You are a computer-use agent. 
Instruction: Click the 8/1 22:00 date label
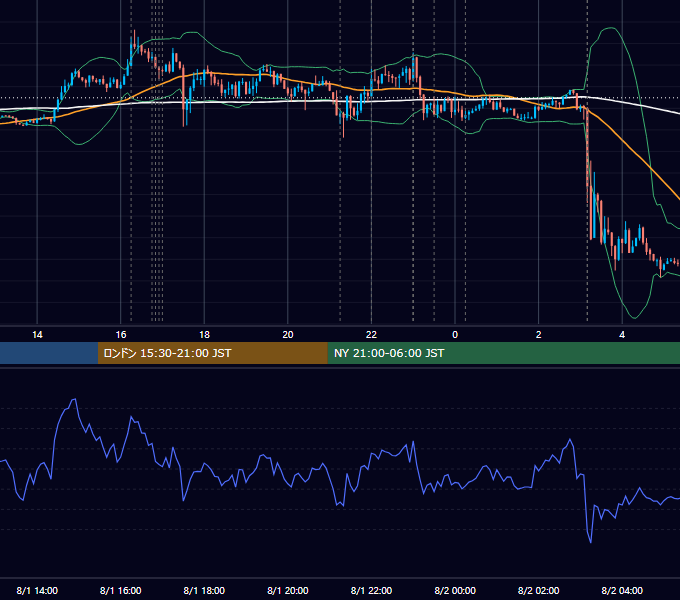[371, 590]
